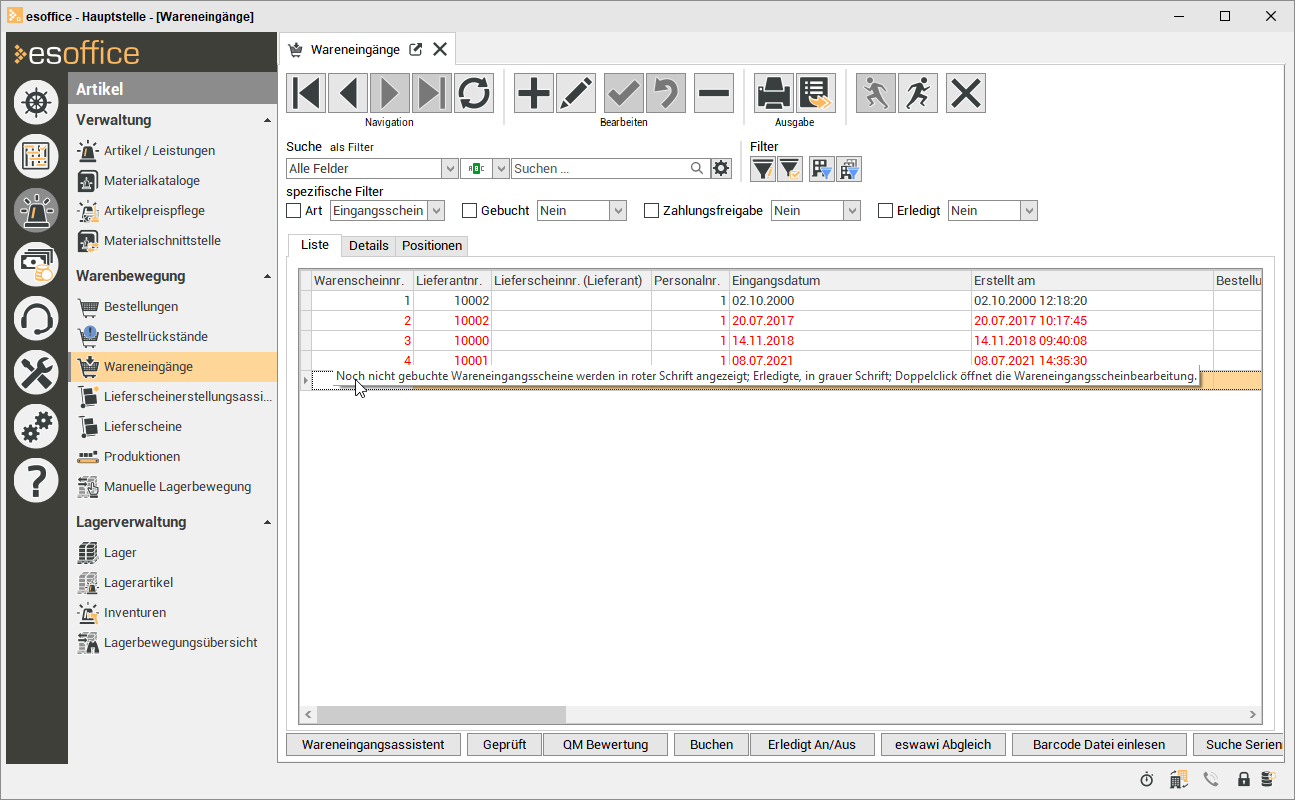1295x800 pixels.
Task: Jump to last record navigation icon
Action: pos(432,93)
